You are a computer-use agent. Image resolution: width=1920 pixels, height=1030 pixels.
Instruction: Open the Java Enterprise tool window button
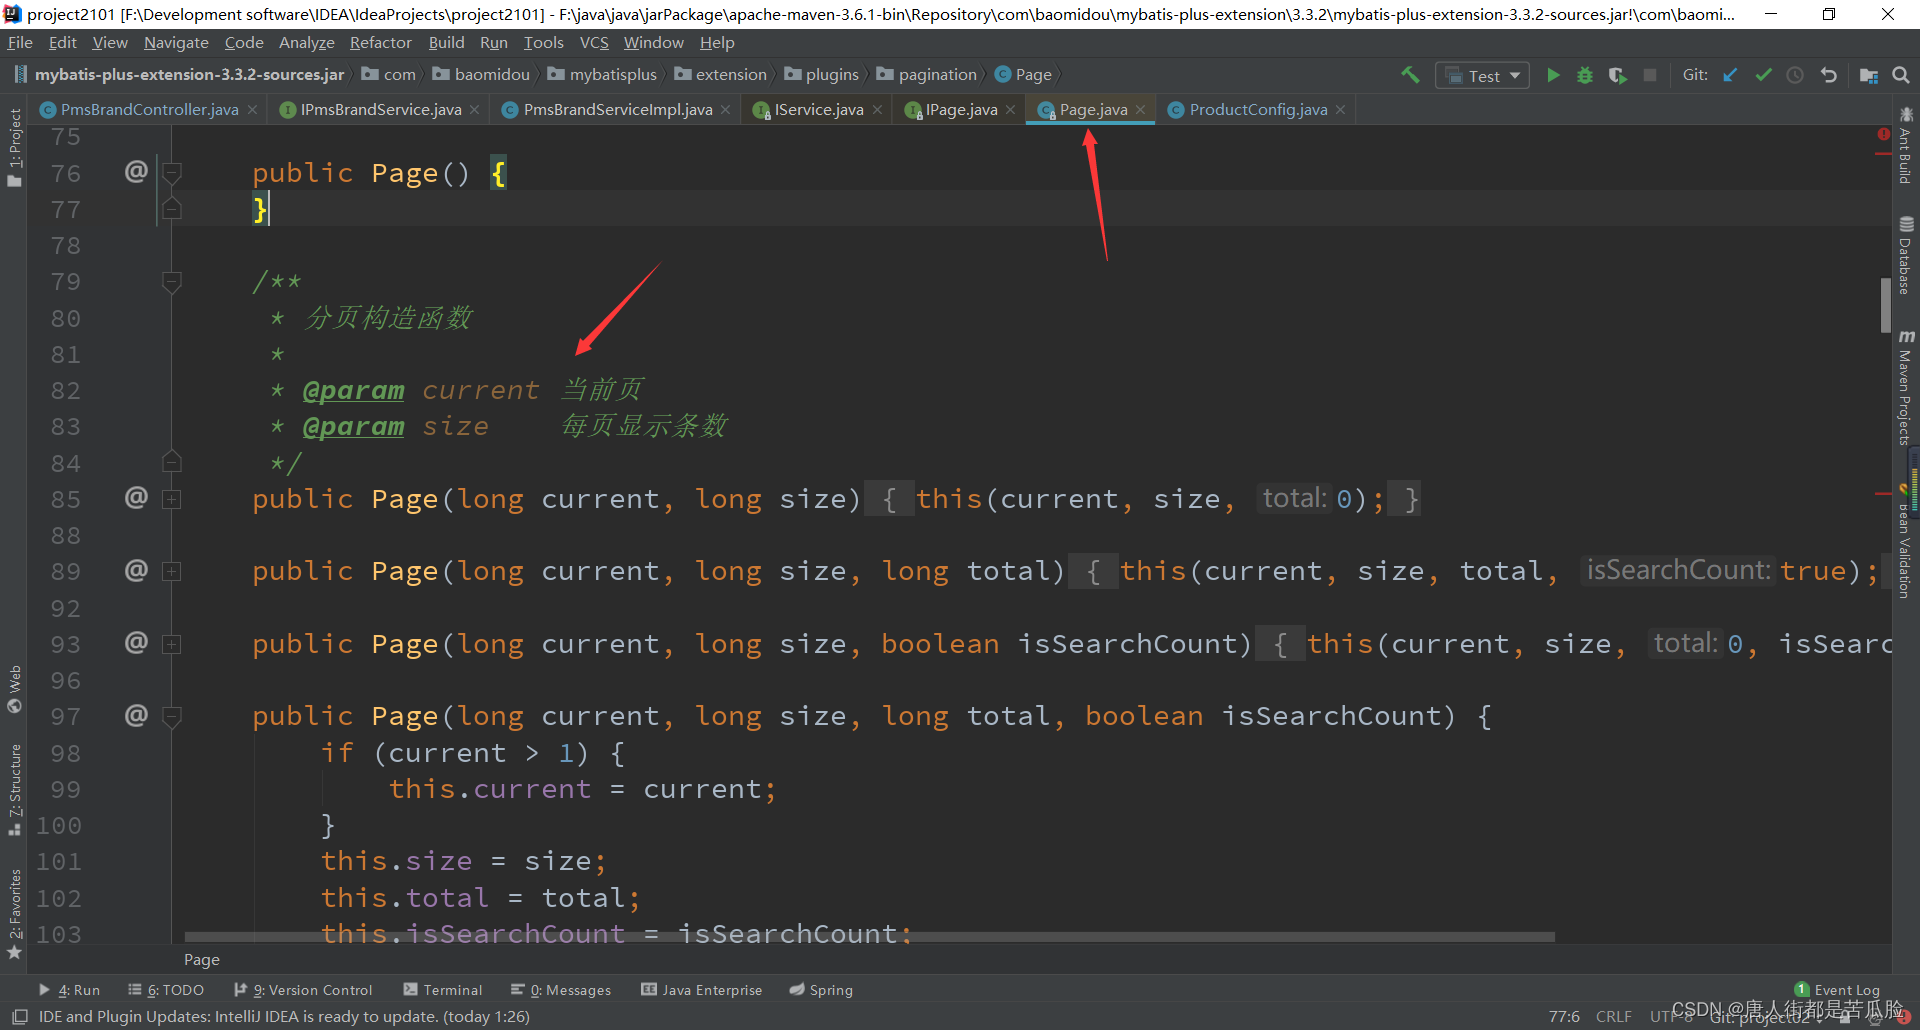[702, 990]
